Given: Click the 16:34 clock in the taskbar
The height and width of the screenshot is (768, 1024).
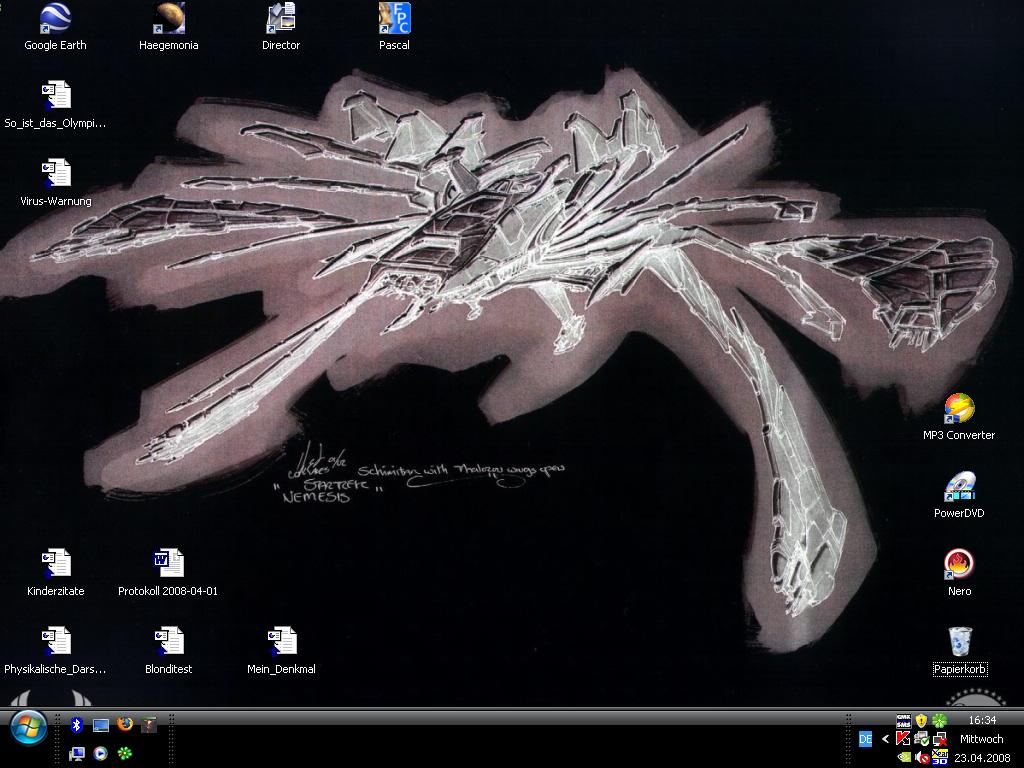Looking at the screenshot, I should pyautogui.click(x=981, y=720).
